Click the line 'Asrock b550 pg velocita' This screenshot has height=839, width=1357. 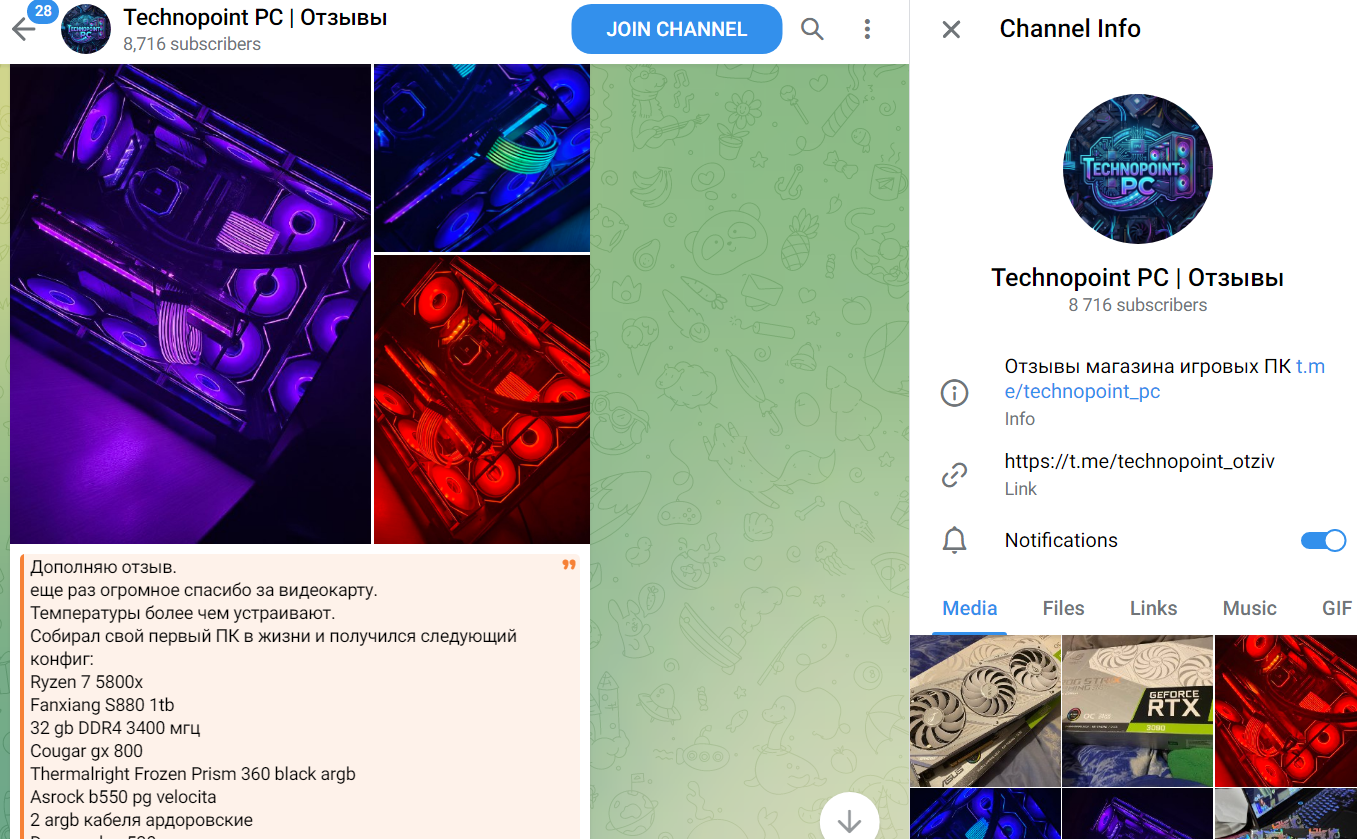coord(123,797)
